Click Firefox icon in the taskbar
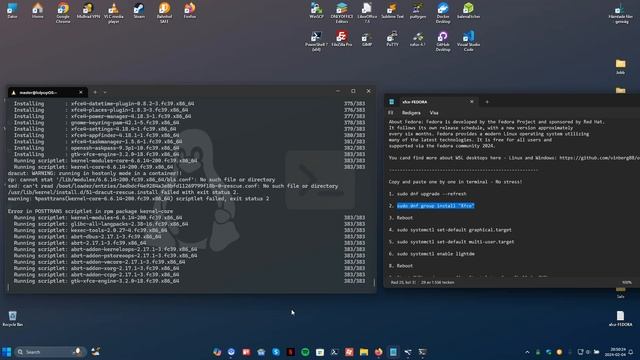640x360 pixels. 378,352
